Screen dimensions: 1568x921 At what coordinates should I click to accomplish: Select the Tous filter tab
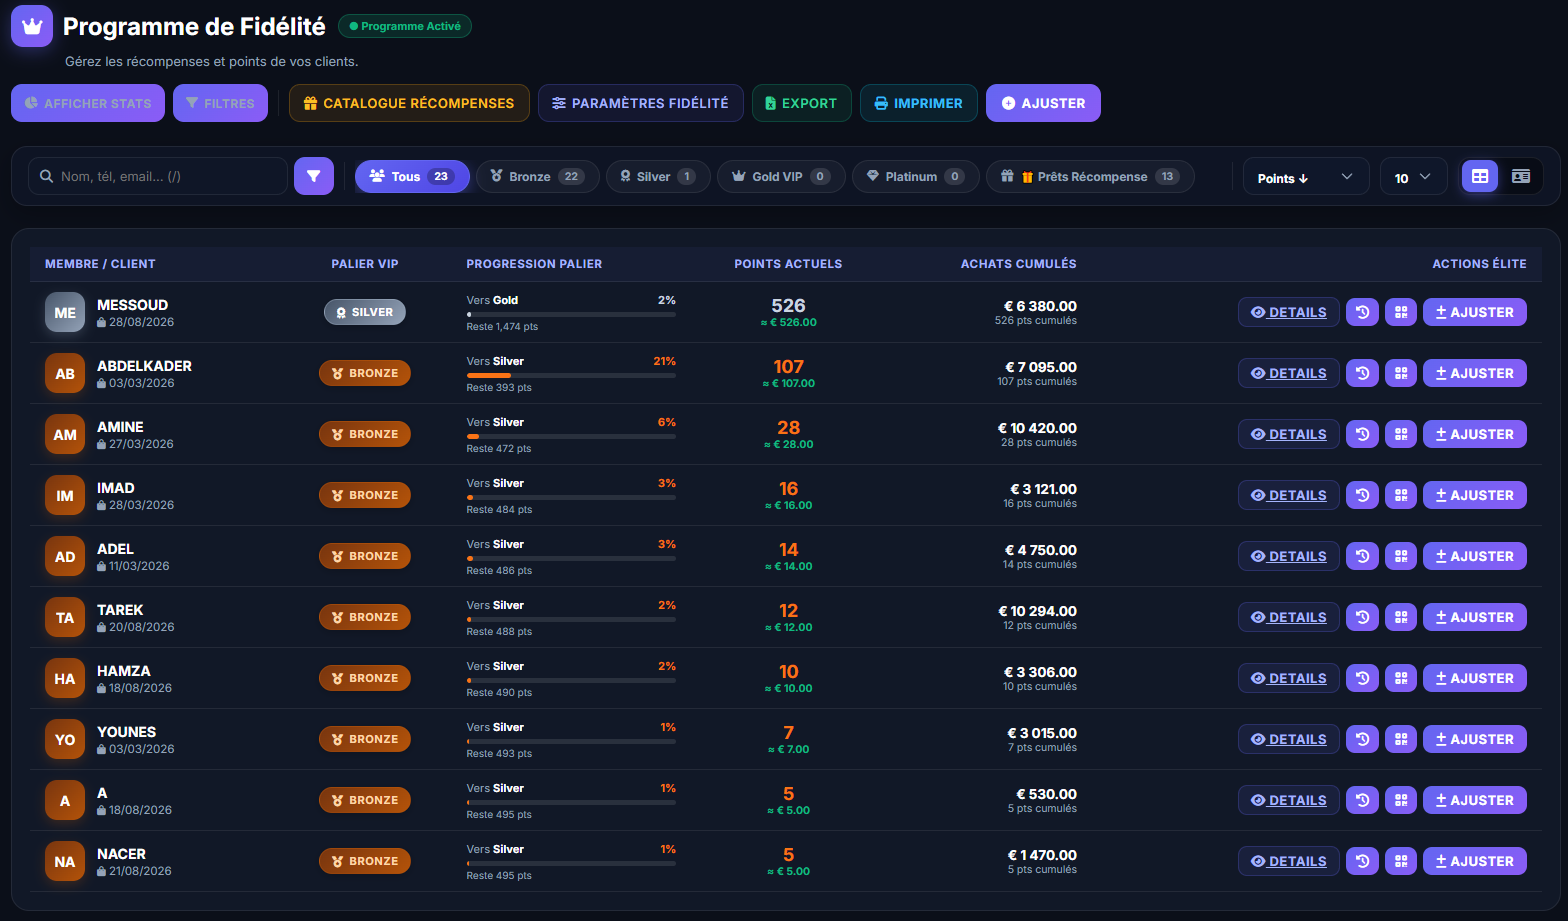[412, 176]
